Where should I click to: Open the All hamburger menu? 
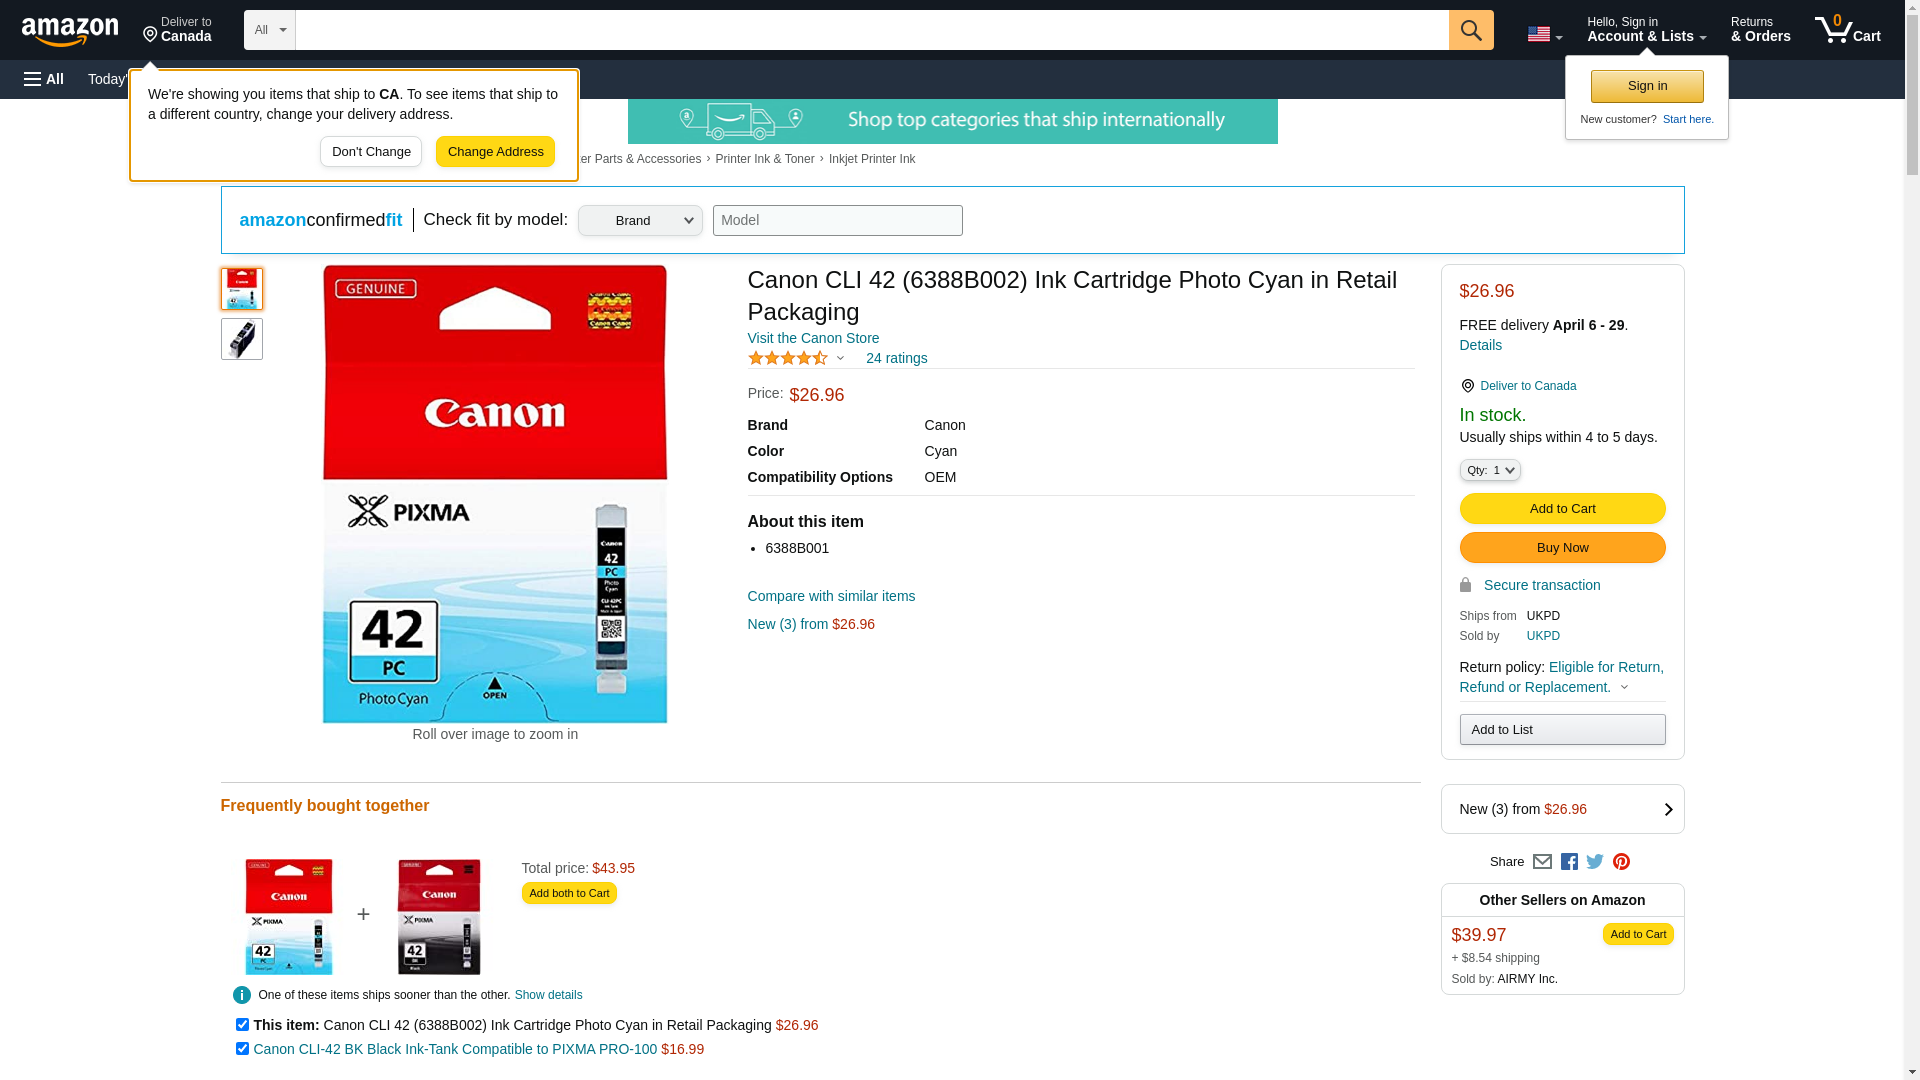(44, 79)
